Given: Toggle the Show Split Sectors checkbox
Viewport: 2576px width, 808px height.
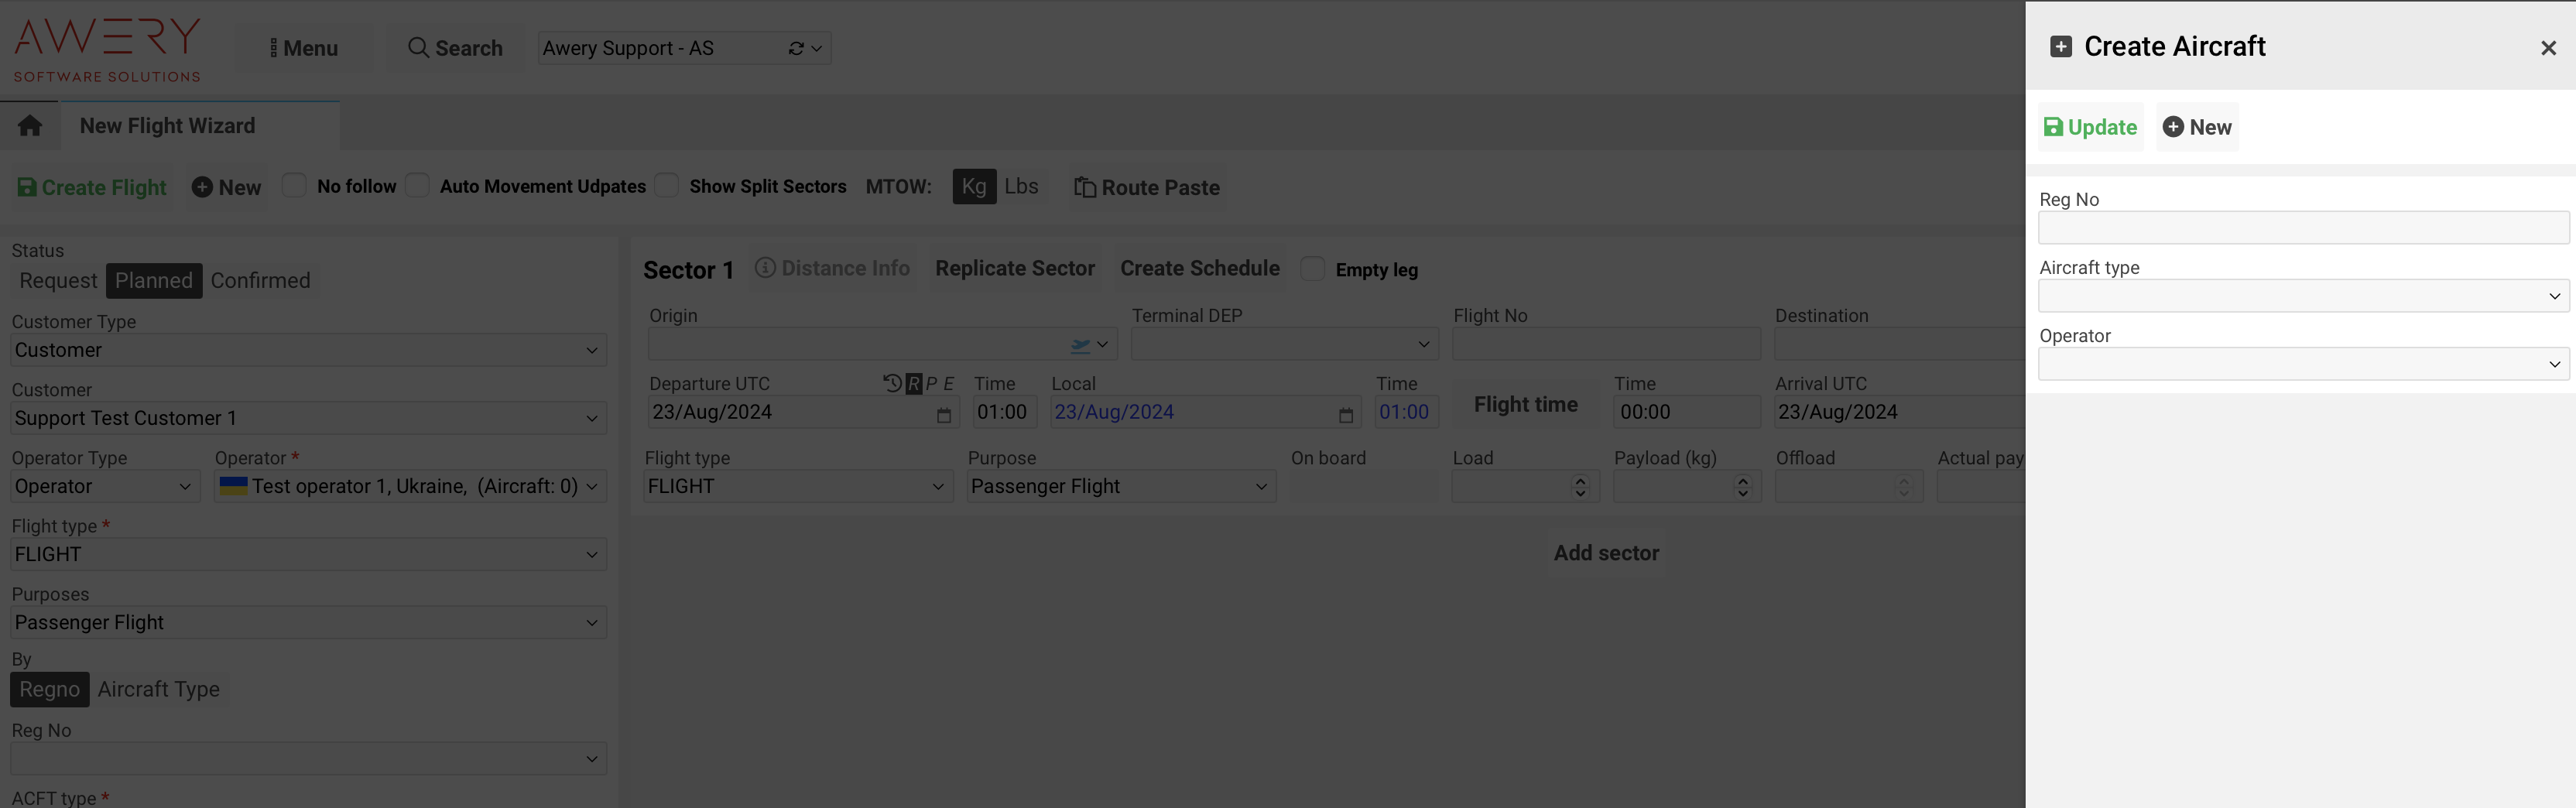Looking at the screenshot, I should [667, 186].
